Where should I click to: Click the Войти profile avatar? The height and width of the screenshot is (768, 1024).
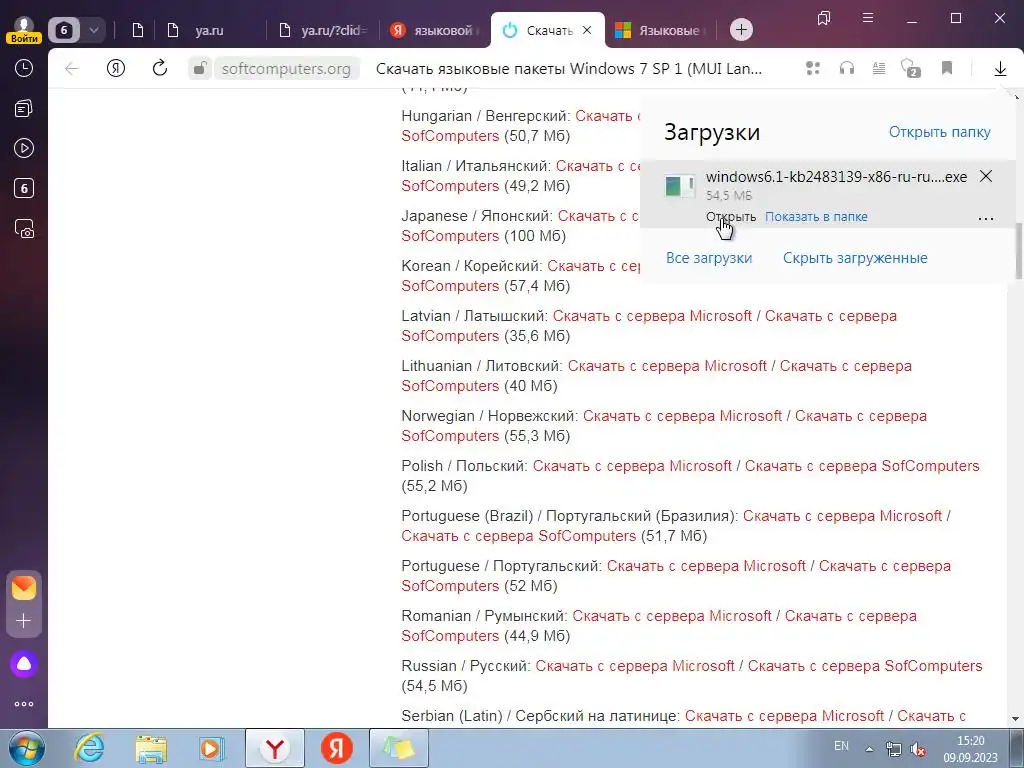coord(24,29)
